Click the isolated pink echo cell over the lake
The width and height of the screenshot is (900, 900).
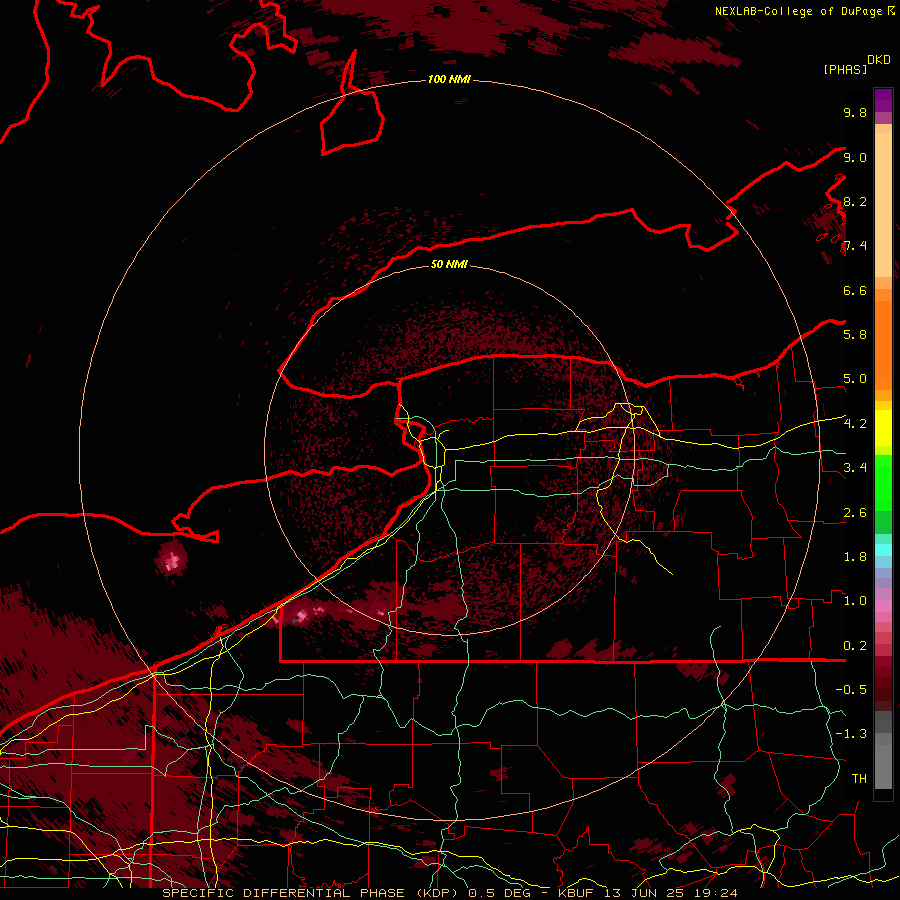coord(171,559)
